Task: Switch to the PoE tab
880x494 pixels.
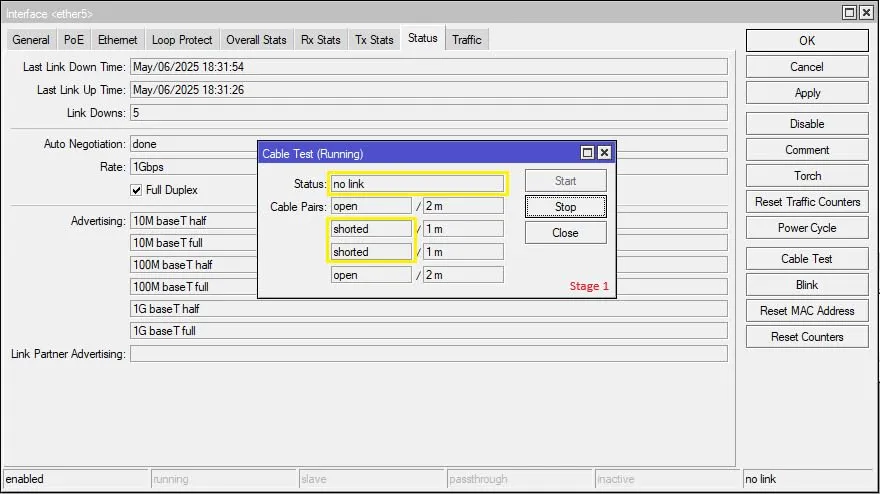Action: pos(74,40)
